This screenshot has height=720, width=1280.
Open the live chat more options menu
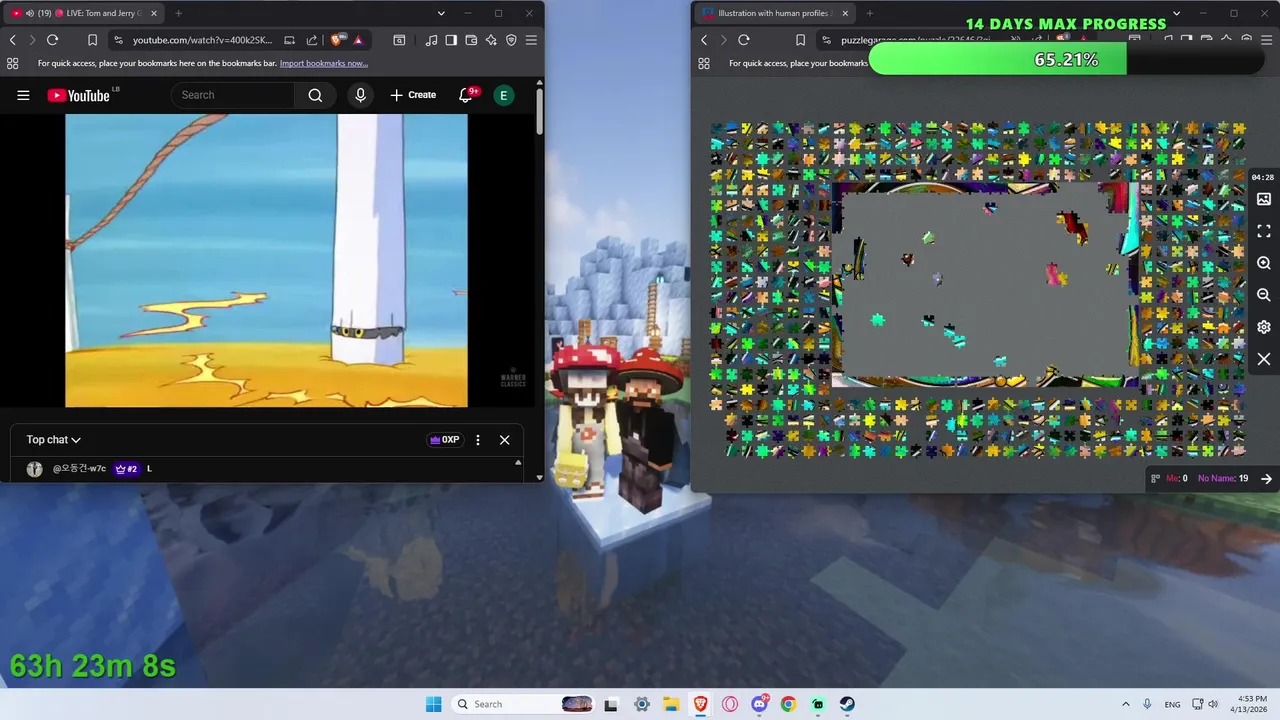[478, 440]
